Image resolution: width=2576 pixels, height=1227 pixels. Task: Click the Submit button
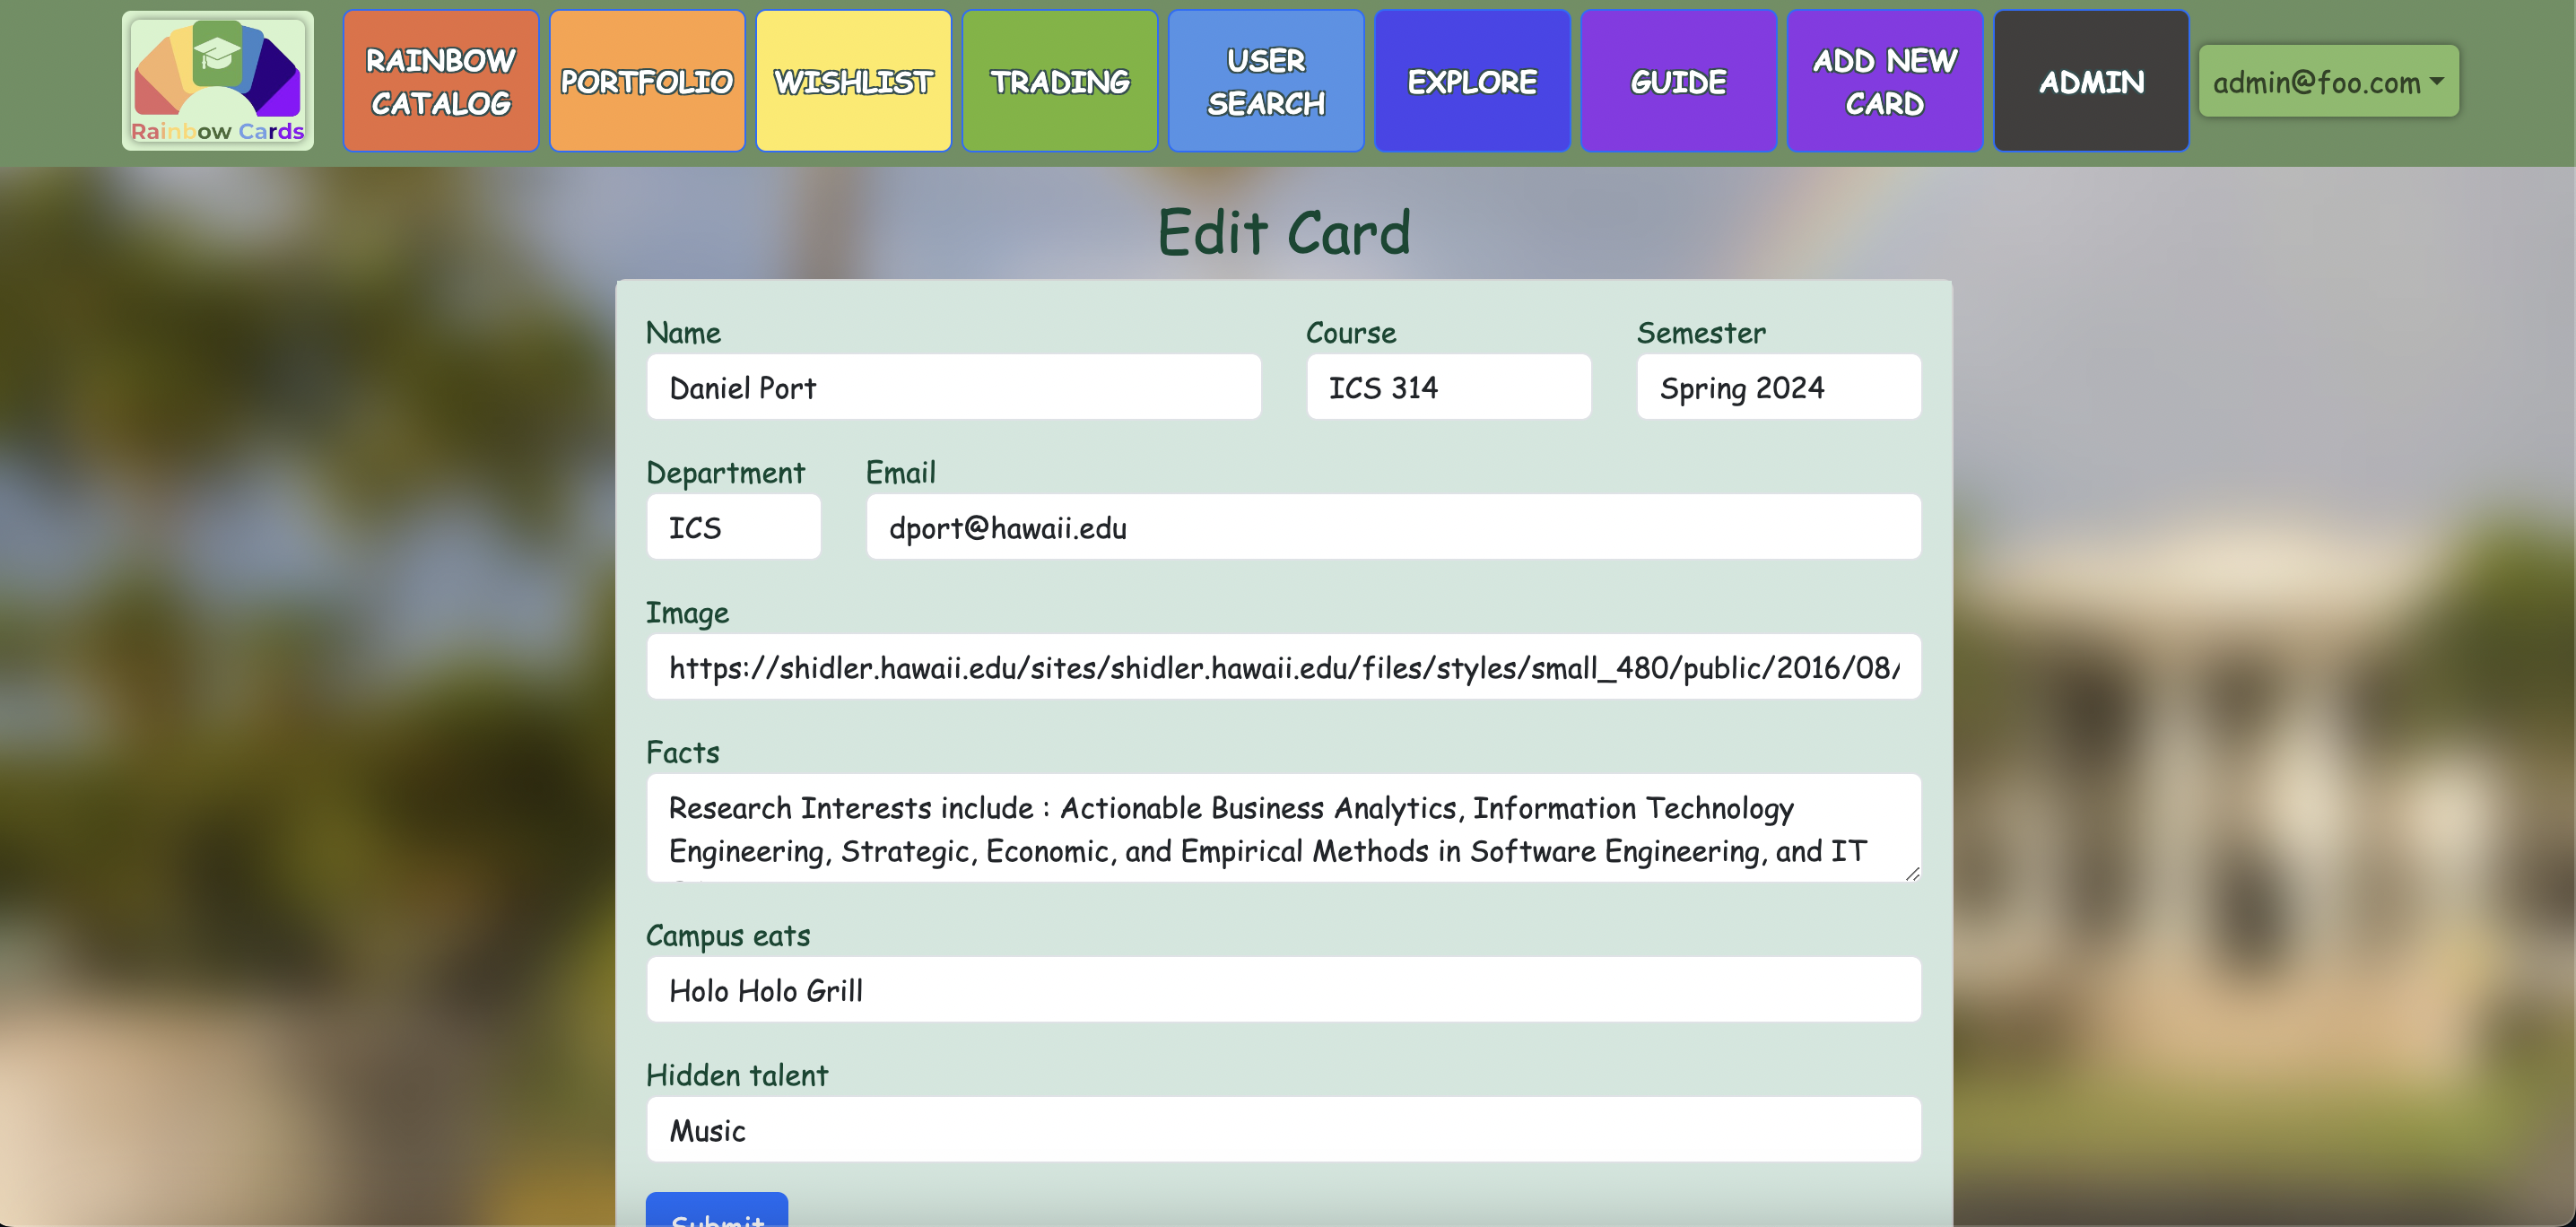coord(717,1215)
